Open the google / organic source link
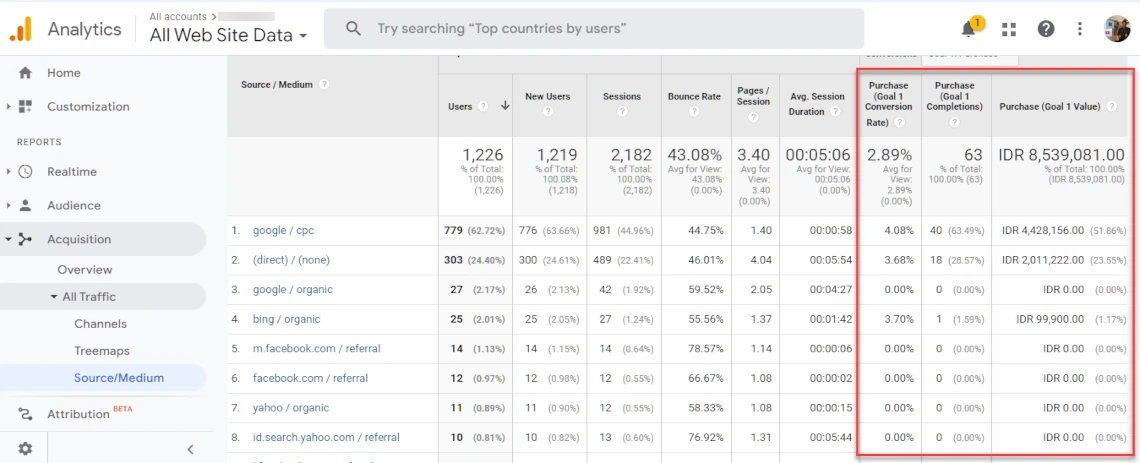This screenshot has height=463, width=1140. [293, 289]
